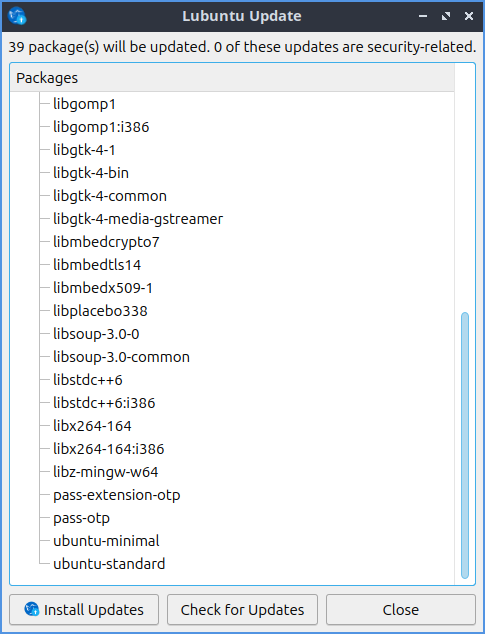
Task: Select libgtk-4-media-gstreamer in the list
Action: click(138, 219)
